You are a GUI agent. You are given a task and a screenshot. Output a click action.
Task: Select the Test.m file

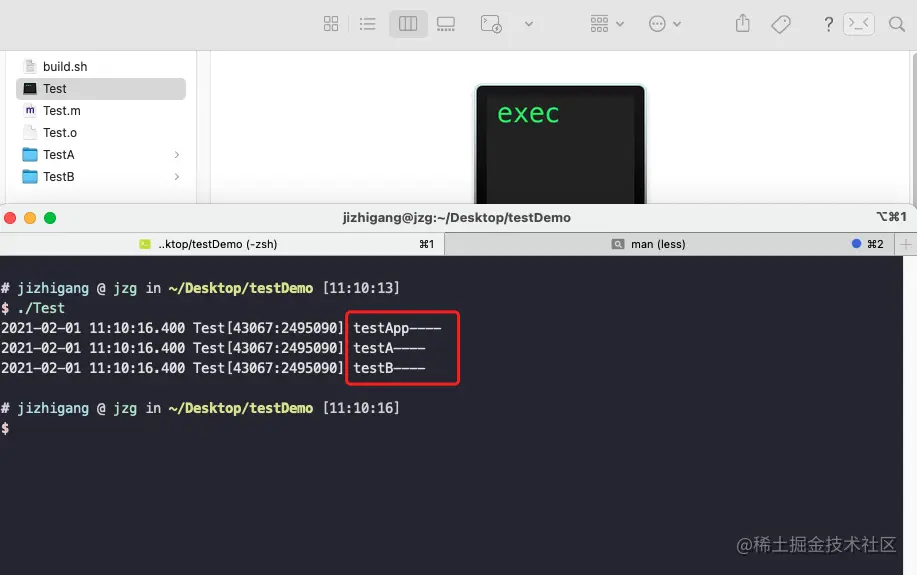tap(101, 111)
